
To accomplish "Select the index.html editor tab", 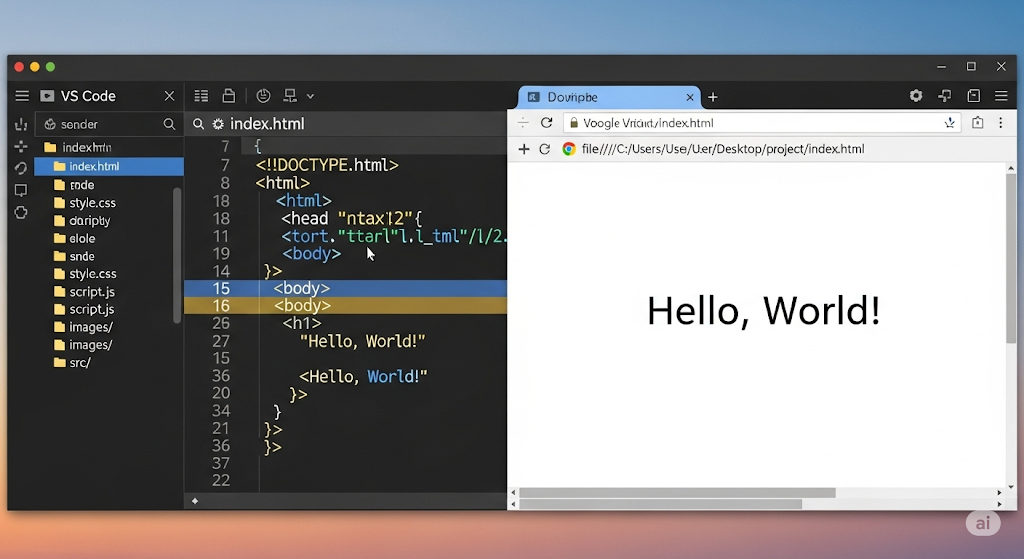I will click(x=267, y=124).
